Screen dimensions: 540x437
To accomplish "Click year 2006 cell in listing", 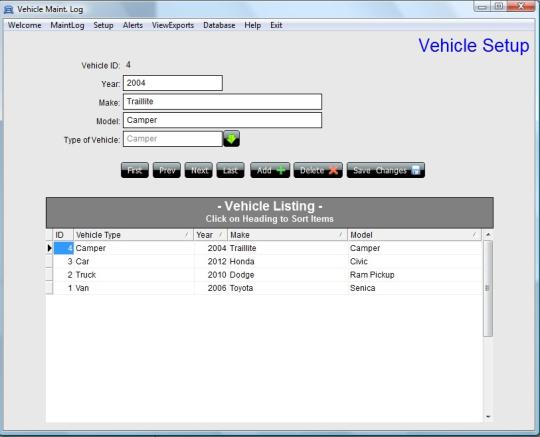I will [x=211, y=288].
